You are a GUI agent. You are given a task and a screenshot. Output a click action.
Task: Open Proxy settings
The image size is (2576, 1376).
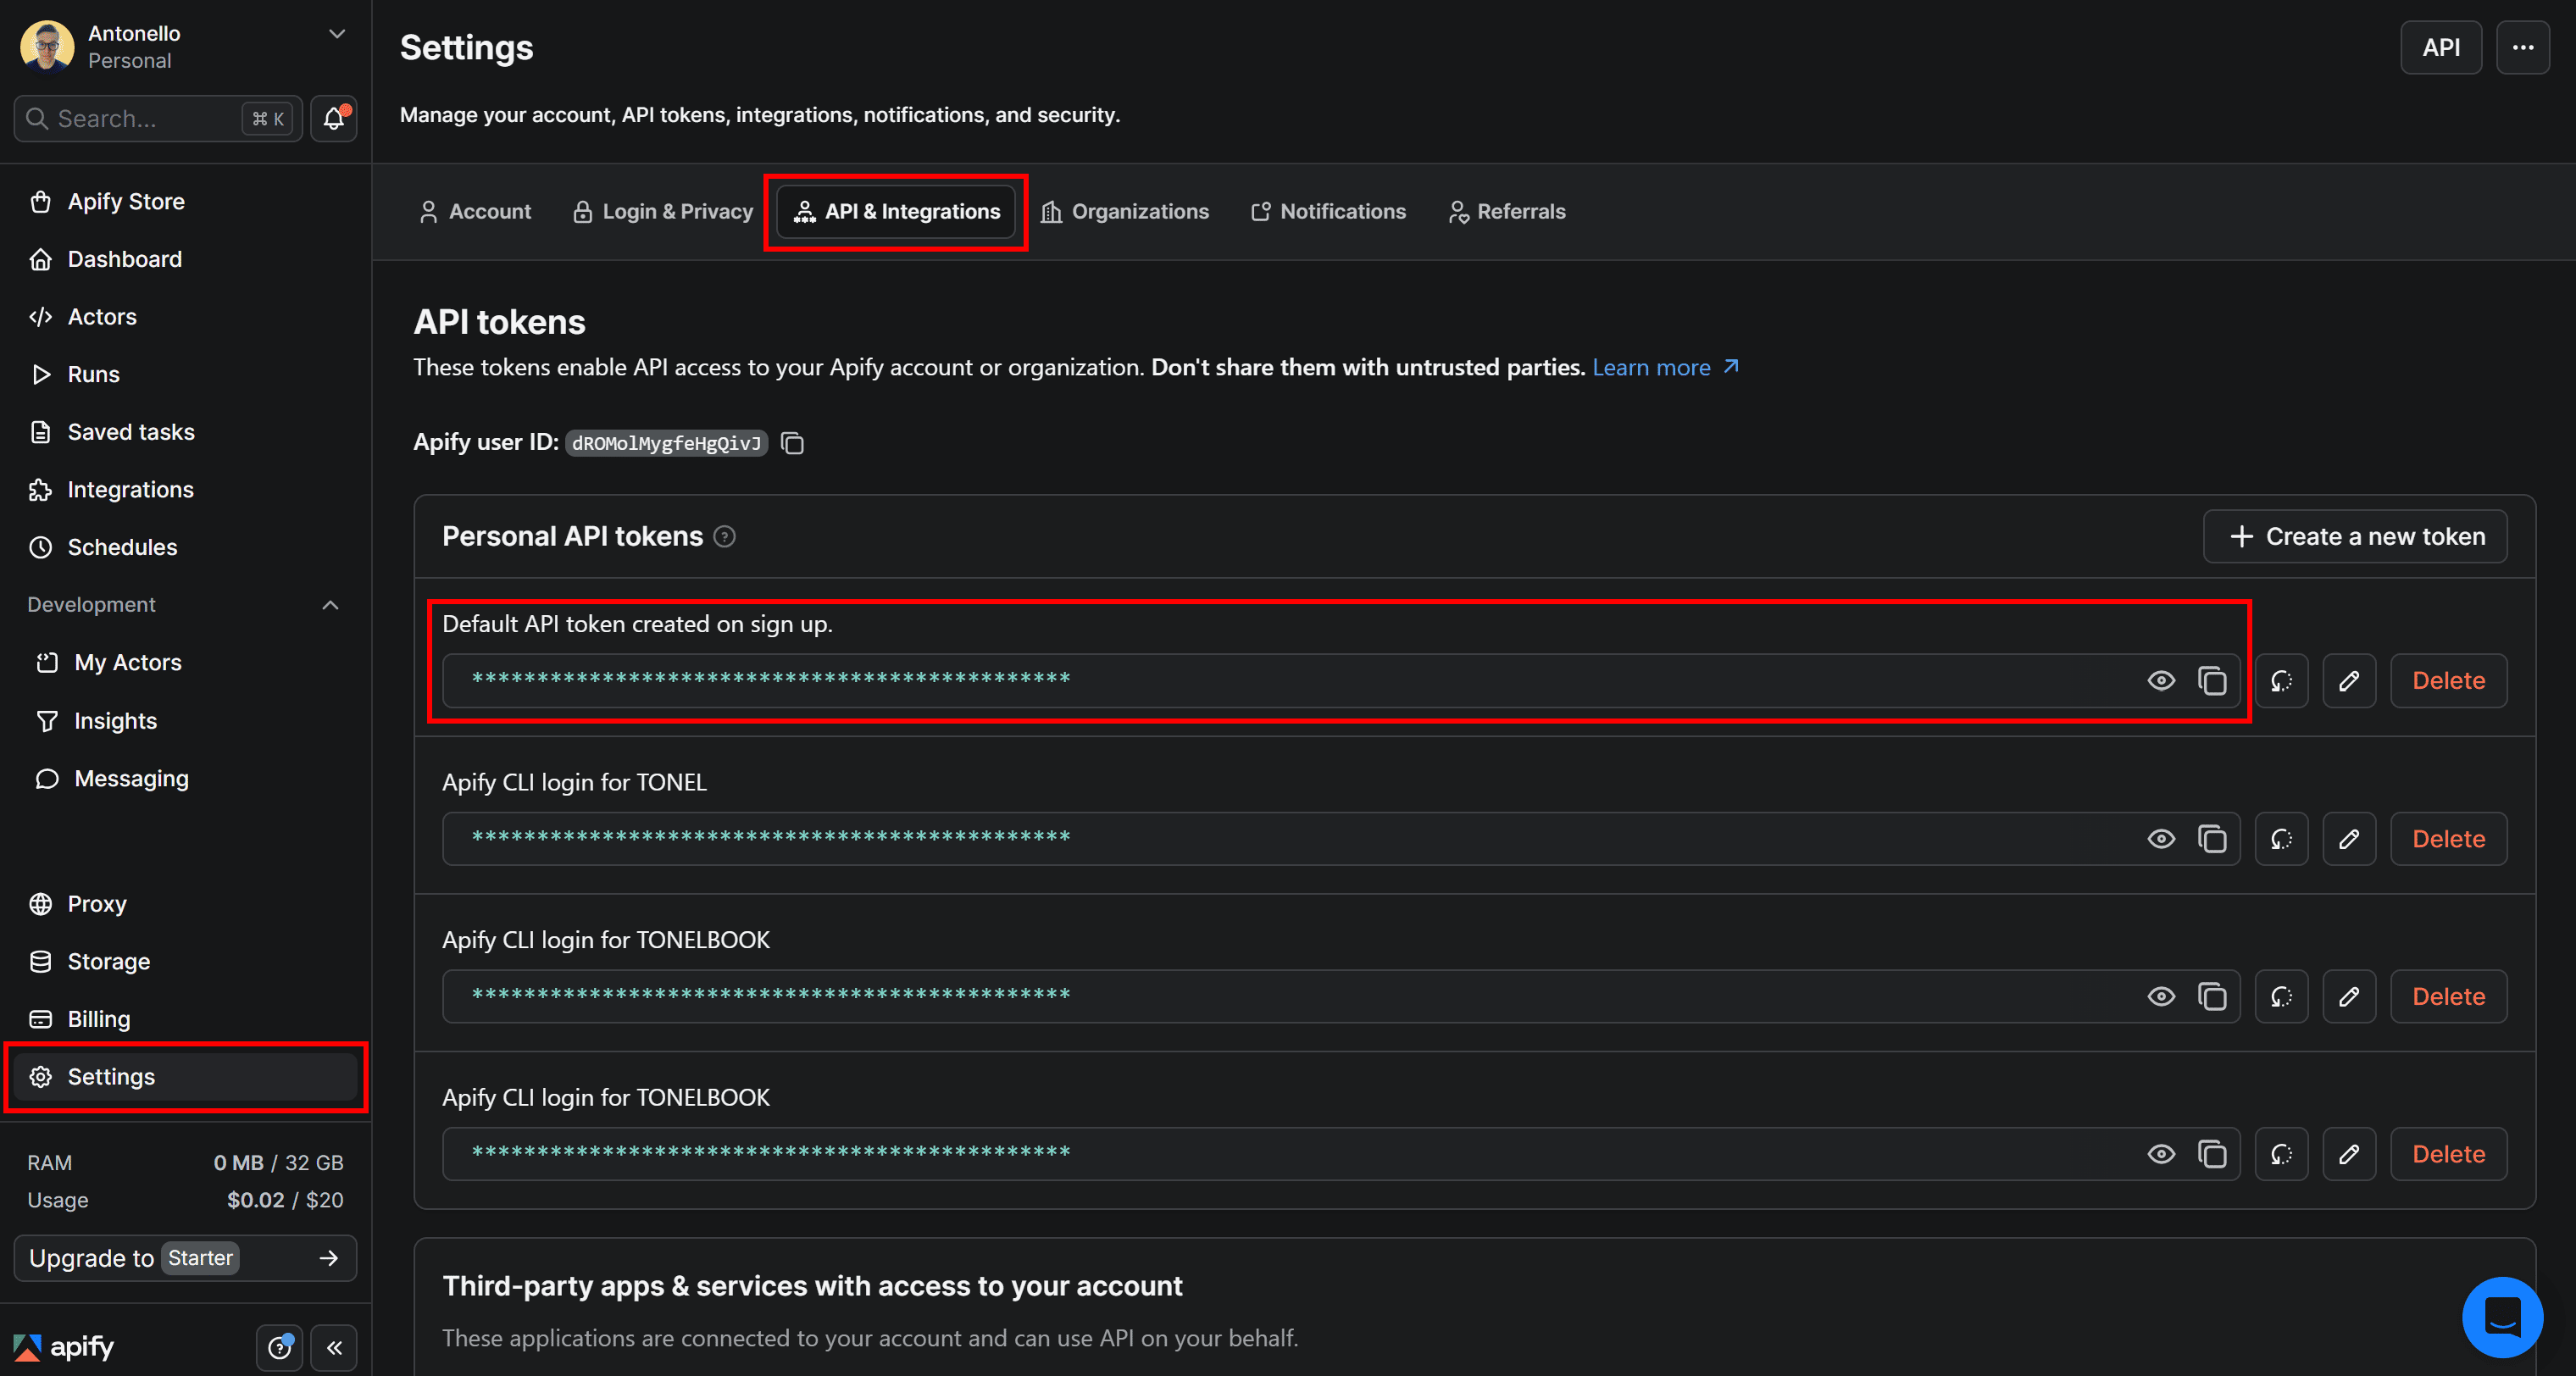click(x=185, y=904)
